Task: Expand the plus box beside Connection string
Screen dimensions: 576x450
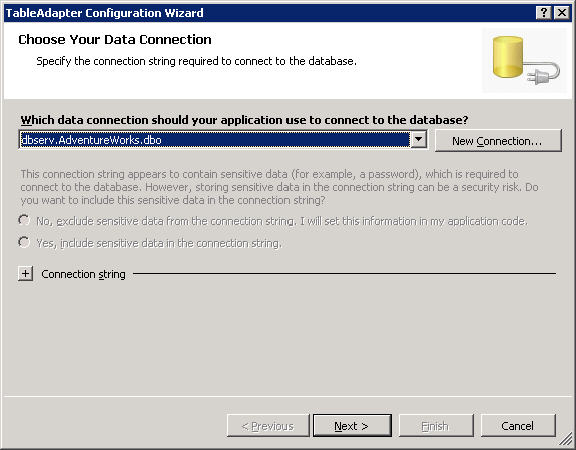Action: click(x=25, y=274)
